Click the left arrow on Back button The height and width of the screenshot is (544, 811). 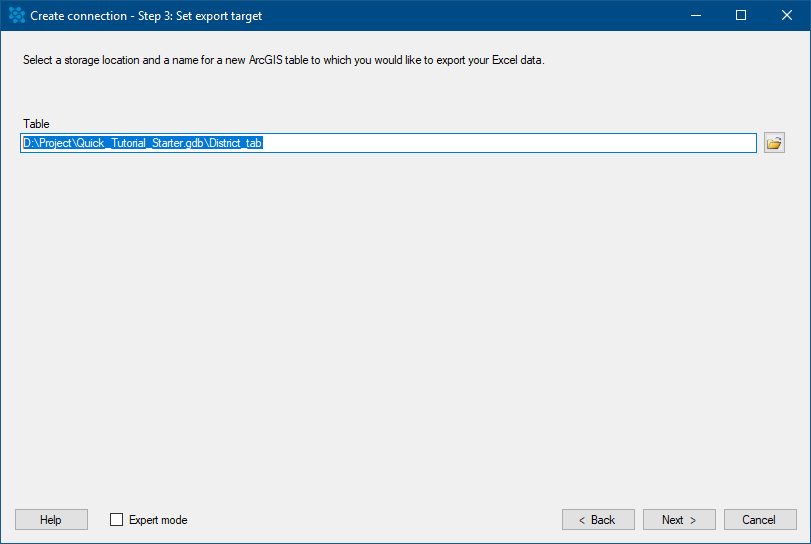tap(582, 520)
